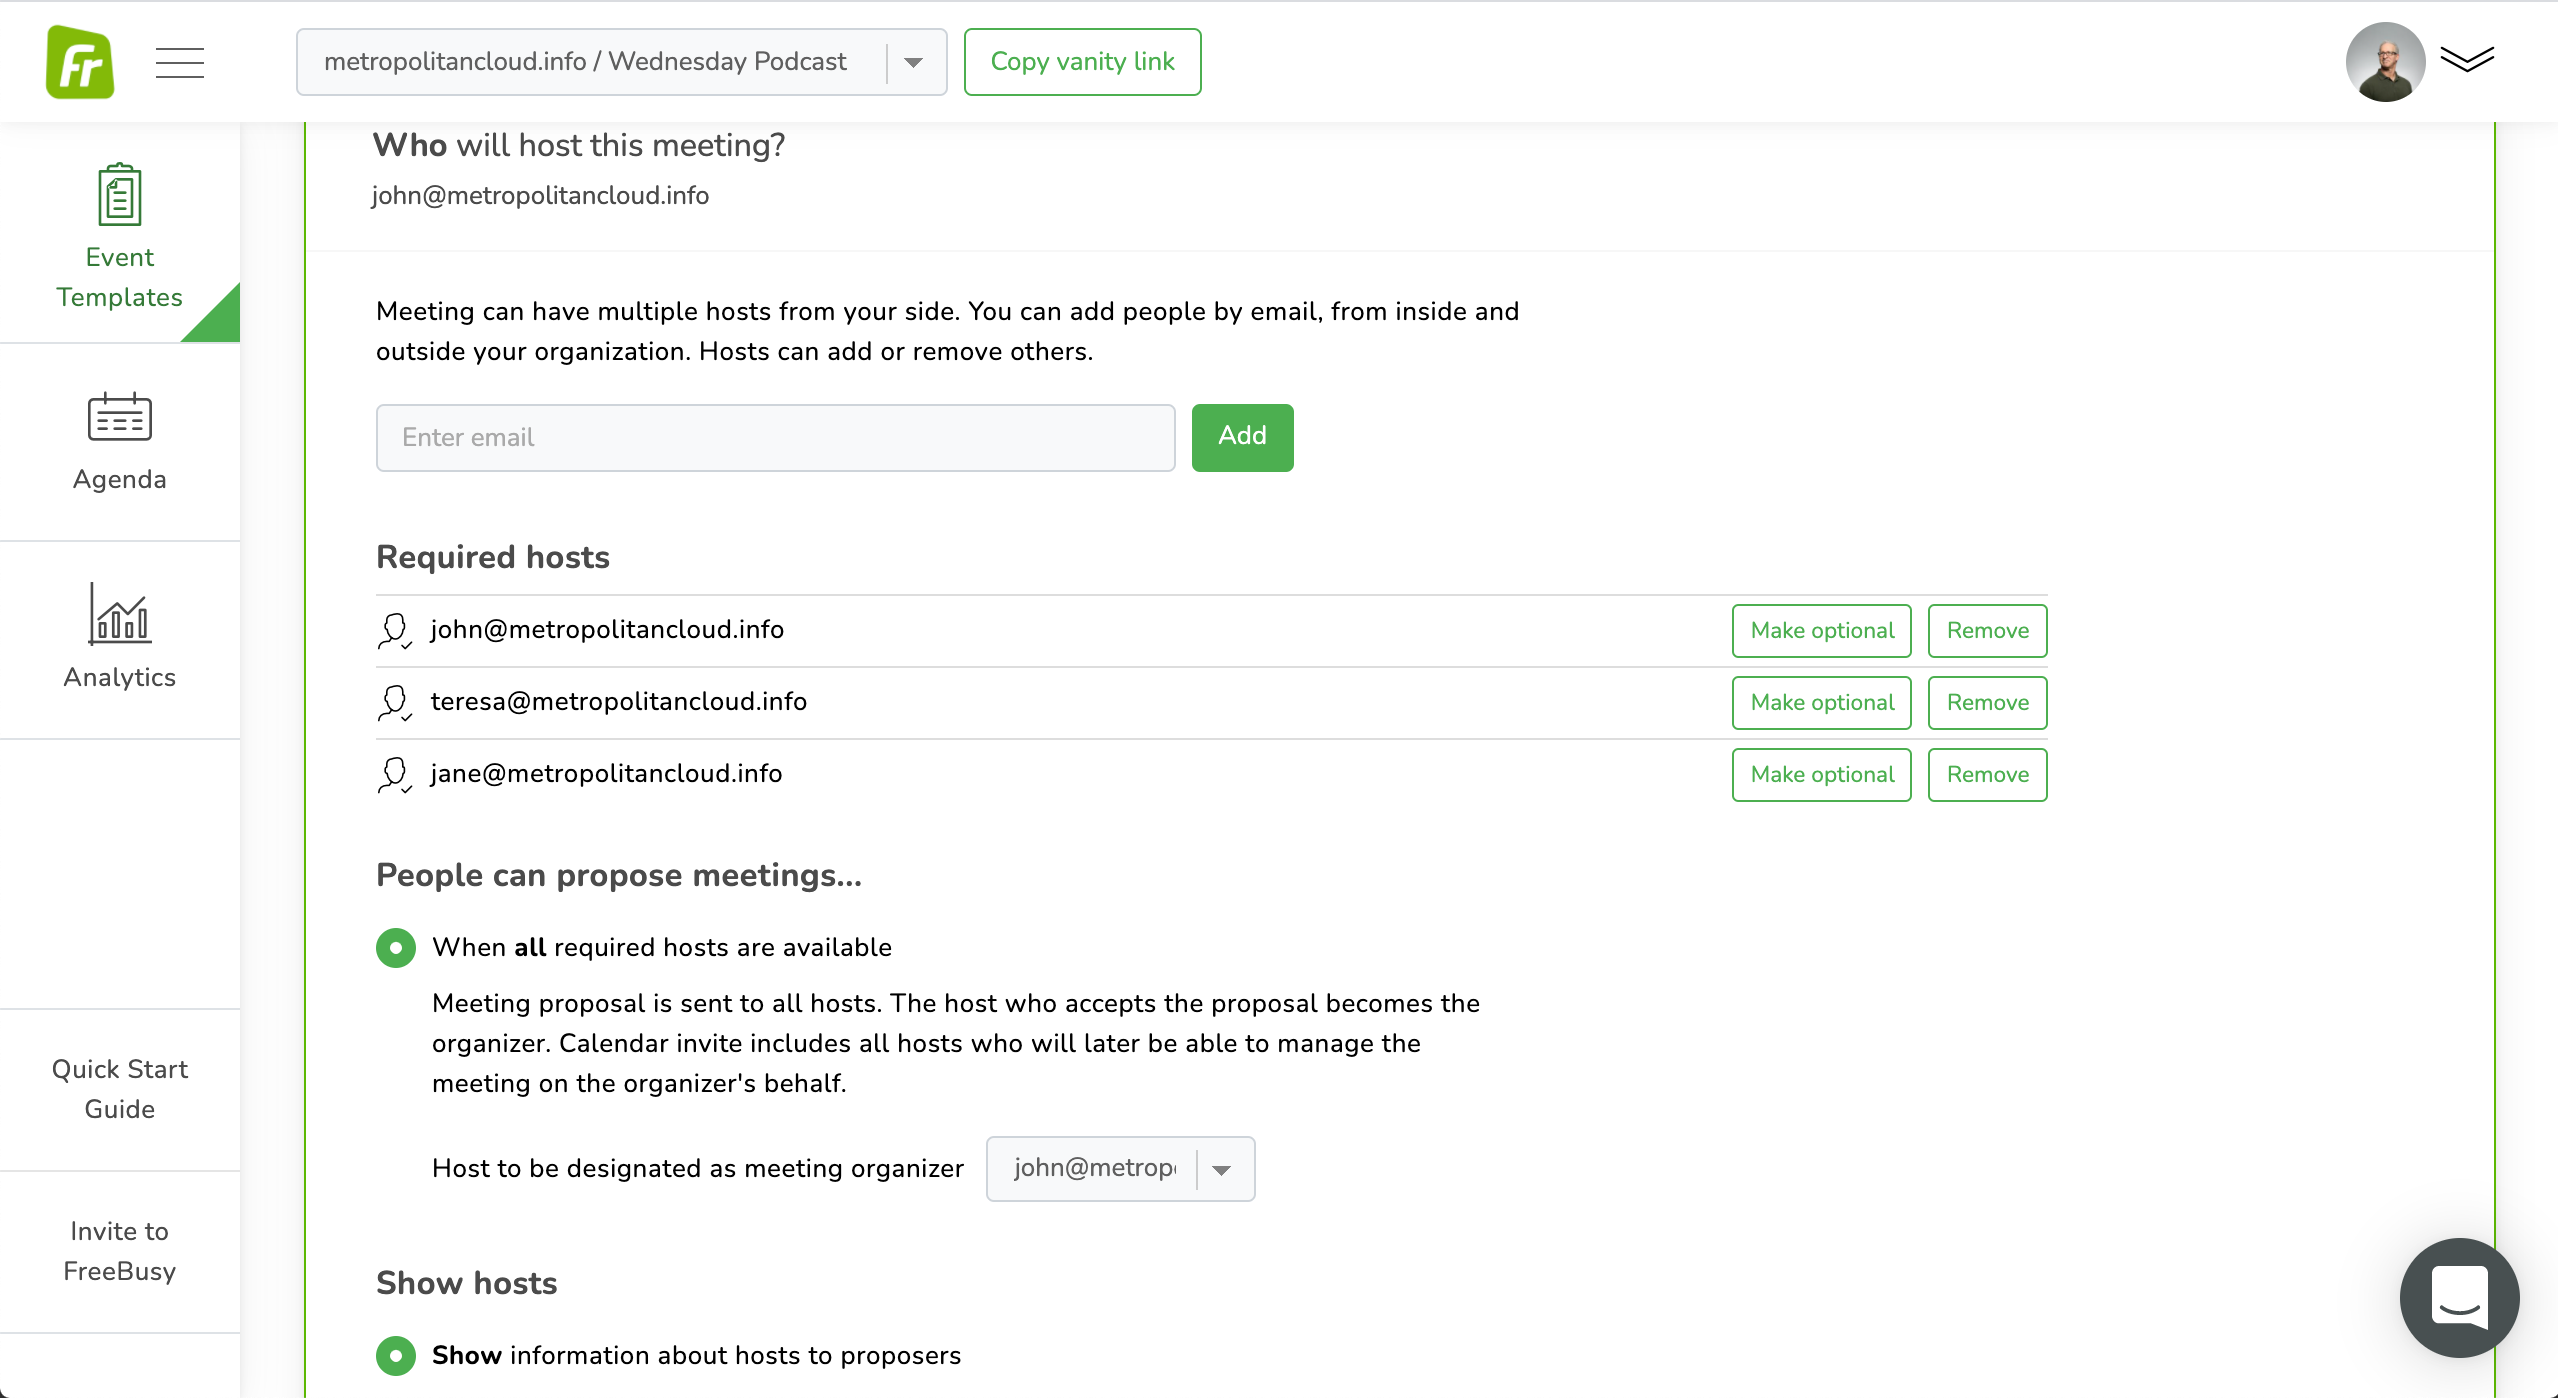Make jane@metropolitancloud.info optional
Viewport: 2558px width, 1398px height.
(x=1821, y=774)
